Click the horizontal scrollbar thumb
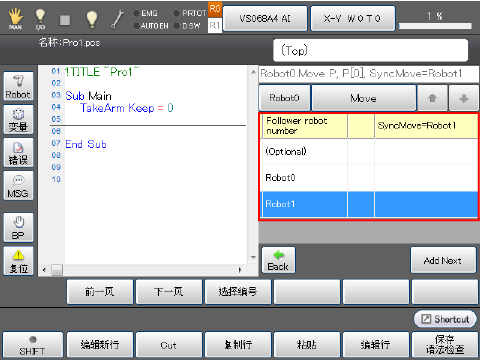The height and width of the screenshot is (360, 480). point(57,270)
